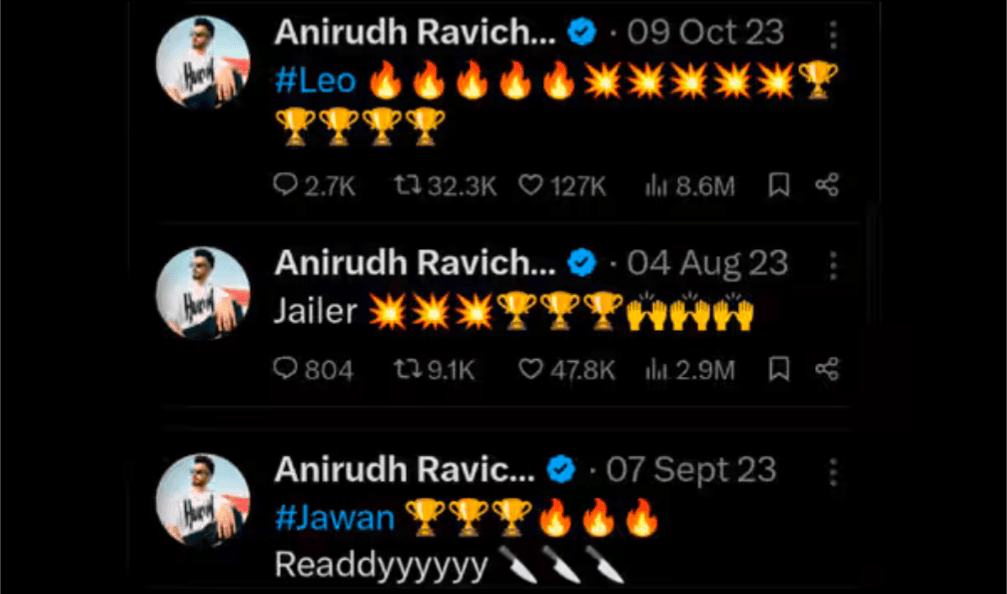The width and height of the screenshot is (1007, 594).
Task: Open more options on the 07 Sept 23 tweet
Action: pos(833,472)
